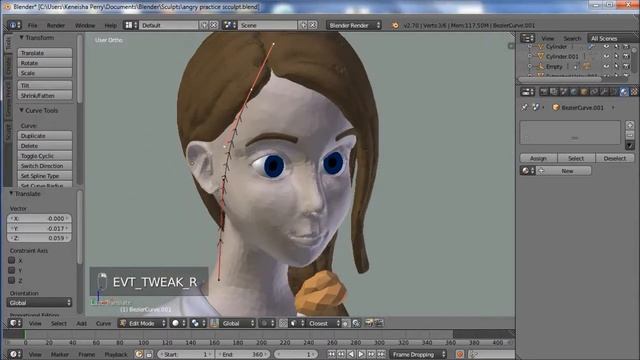Toggle visibility eye for Cylinder
Viewport: 640px width, 360px height.
tap(607, 47)
